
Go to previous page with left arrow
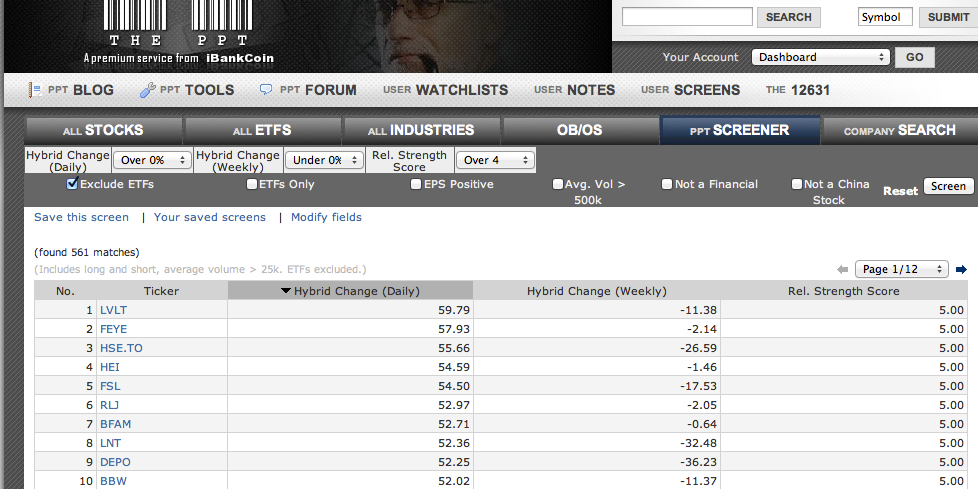point(843,269)
